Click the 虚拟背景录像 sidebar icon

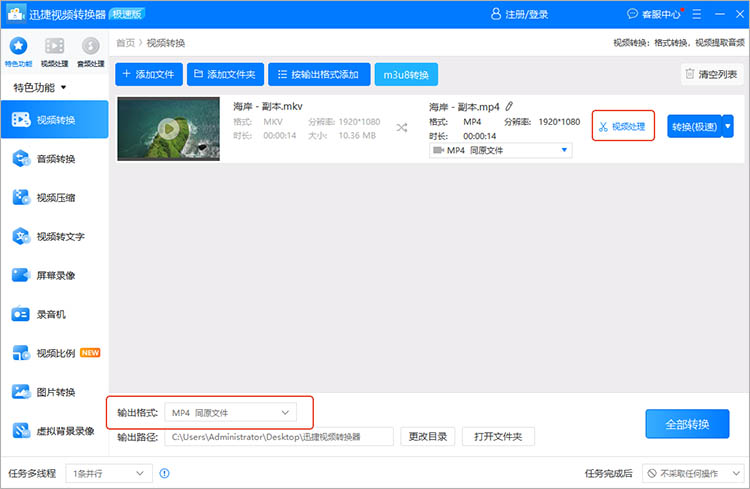coord(21,431)
